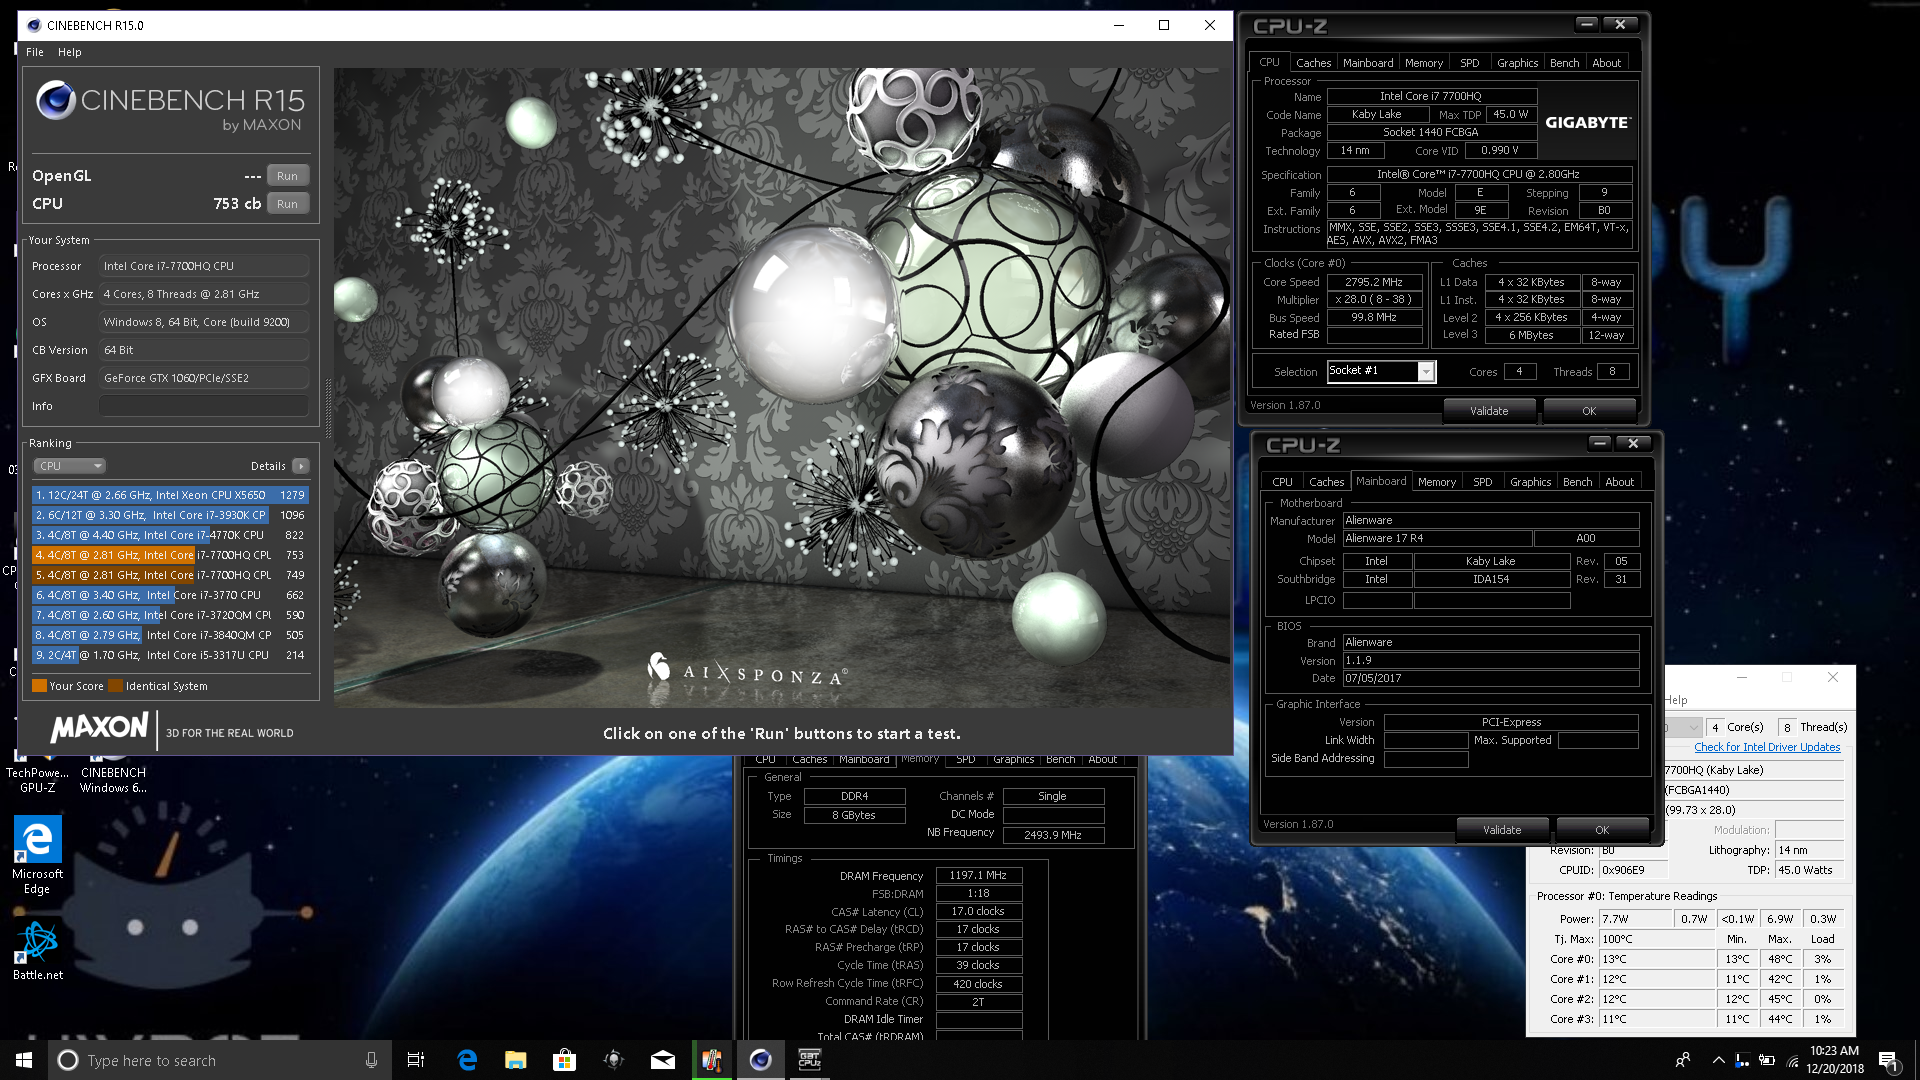The image size is (1920, 1080).
Task: Switch to SPD tab in top CPU-Z window
Action: coord(1469,63)
